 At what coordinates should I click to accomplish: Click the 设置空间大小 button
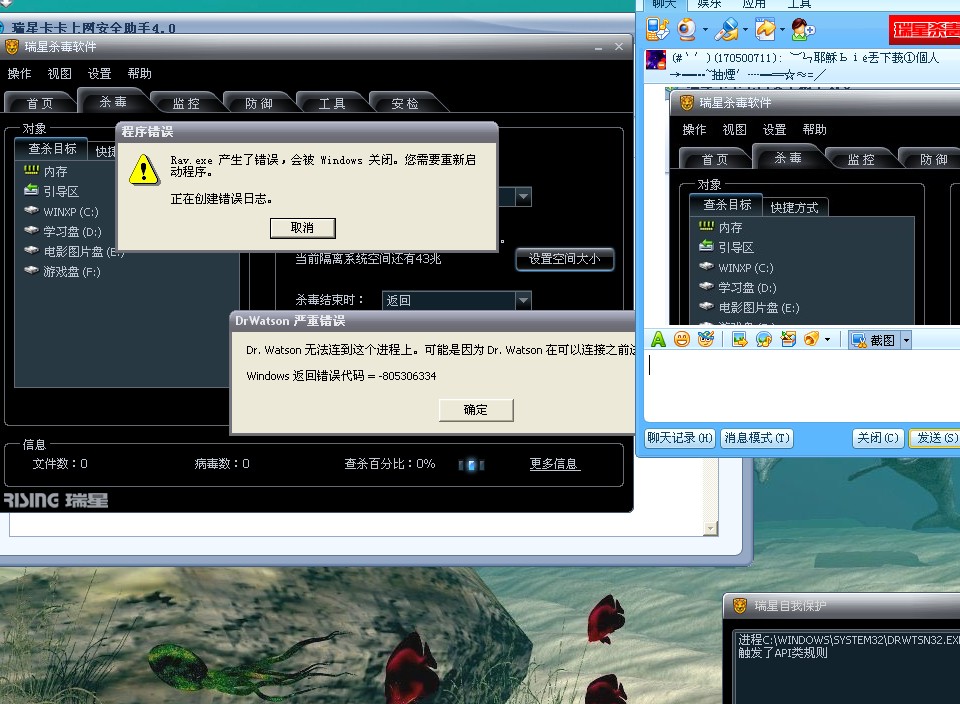(x=564, y=259)
